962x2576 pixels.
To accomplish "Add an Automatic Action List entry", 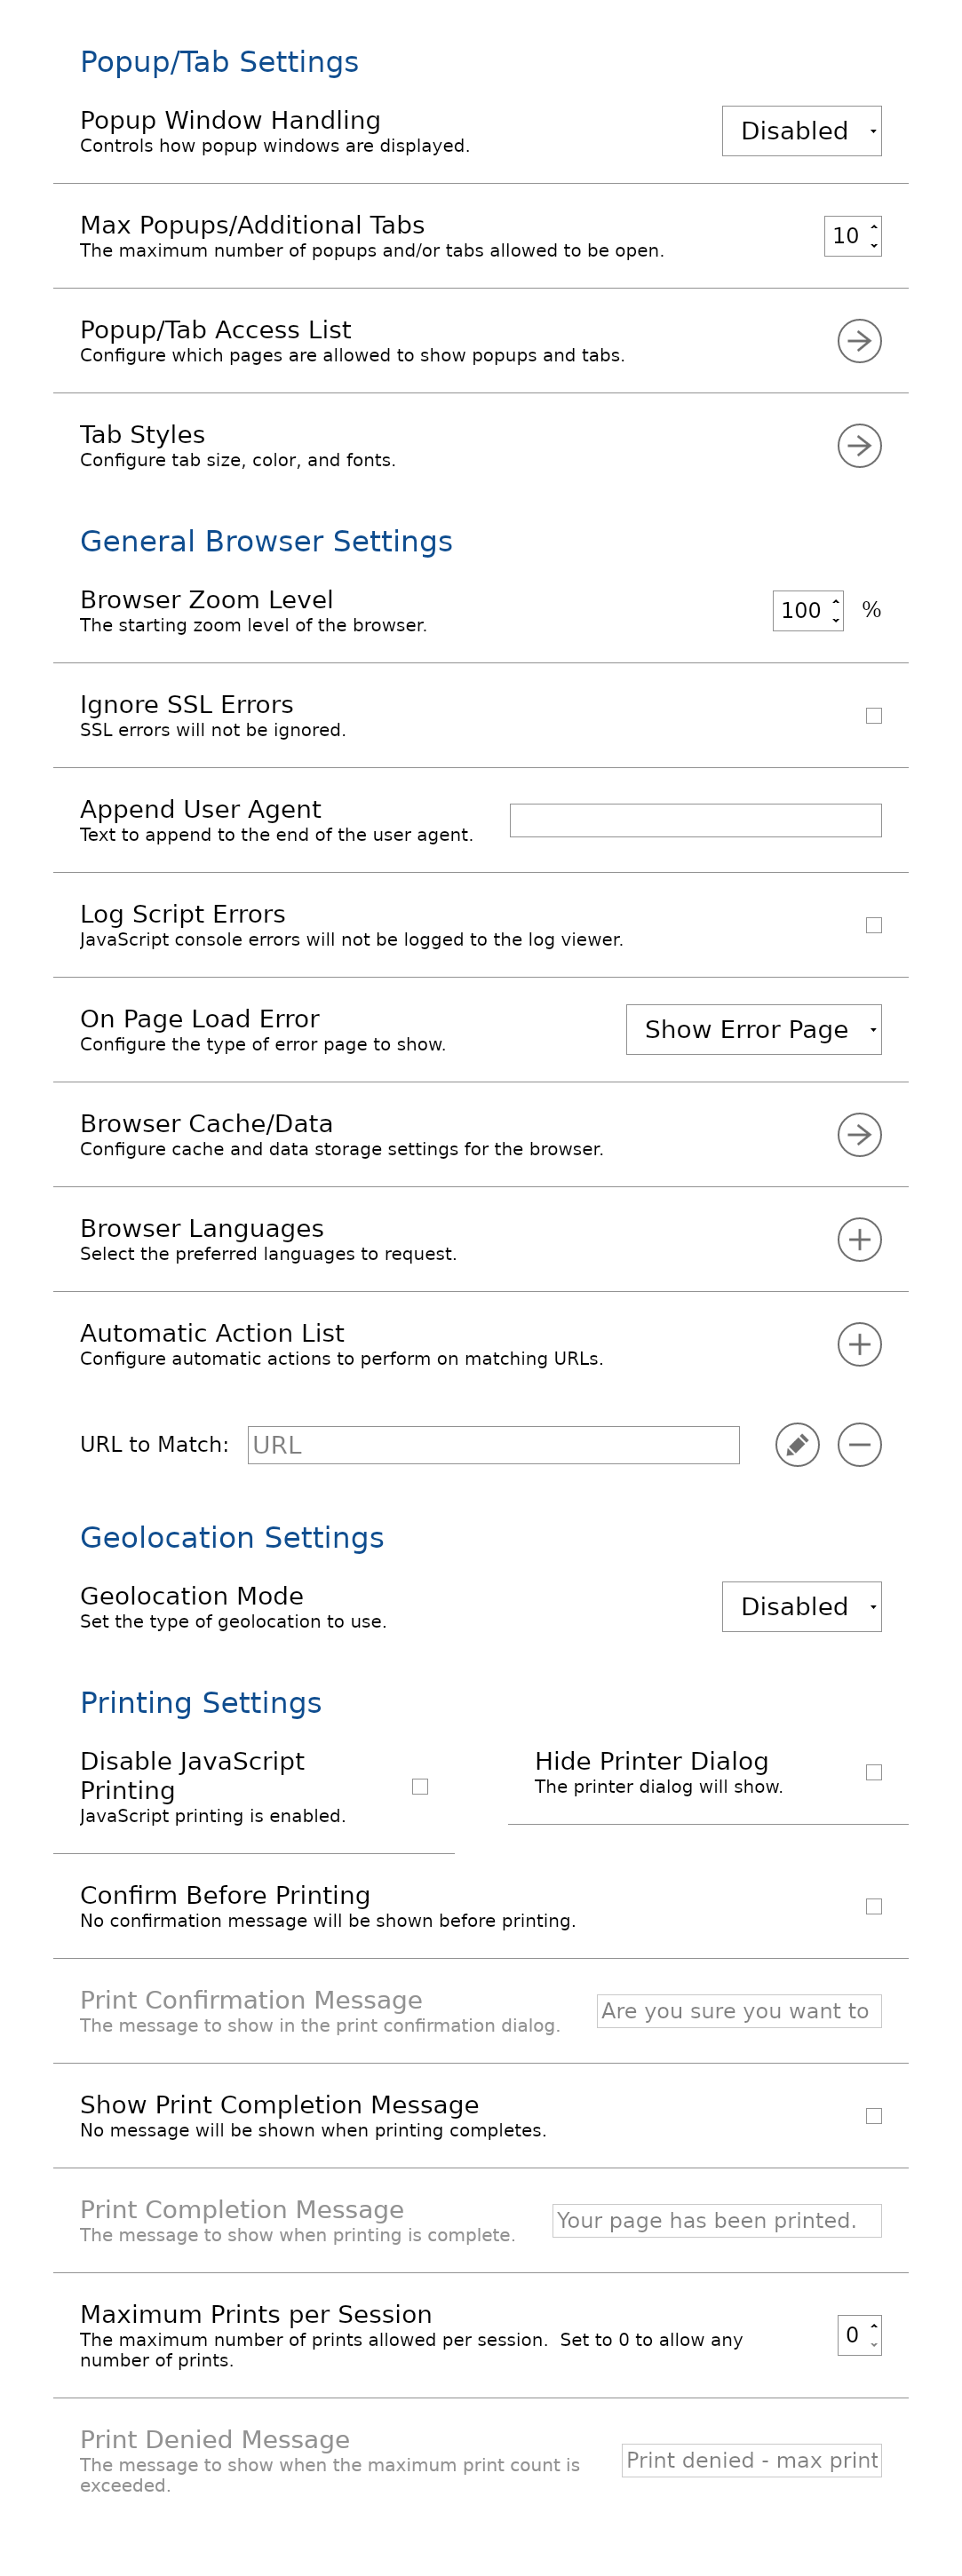I will [x=859, y=1345].
